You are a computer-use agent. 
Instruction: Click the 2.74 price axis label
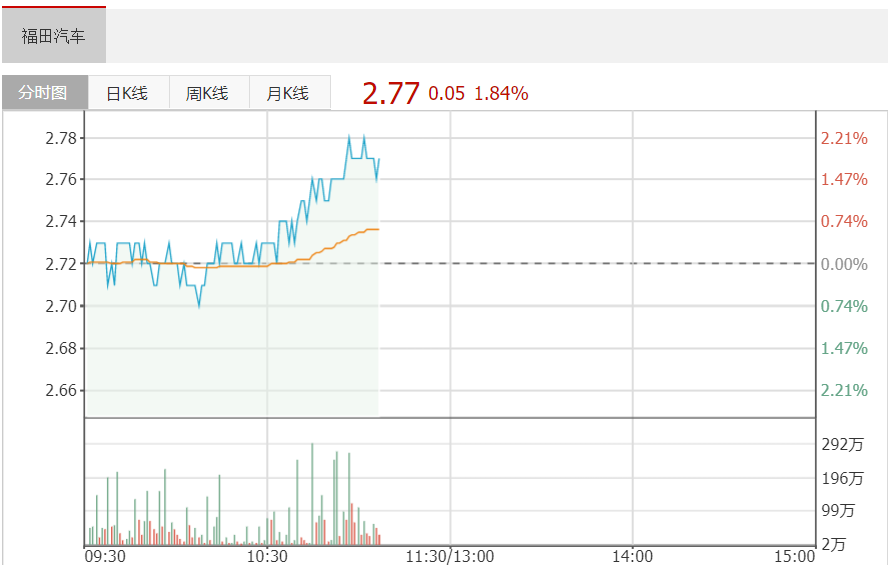(61, 221)
